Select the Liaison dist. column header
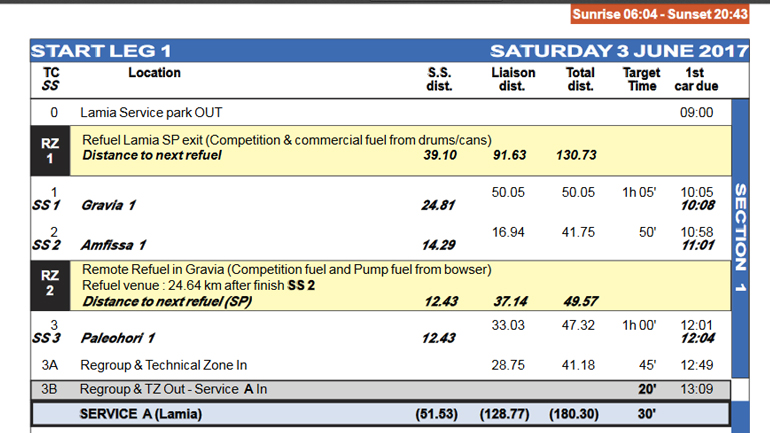 [513, 79]
